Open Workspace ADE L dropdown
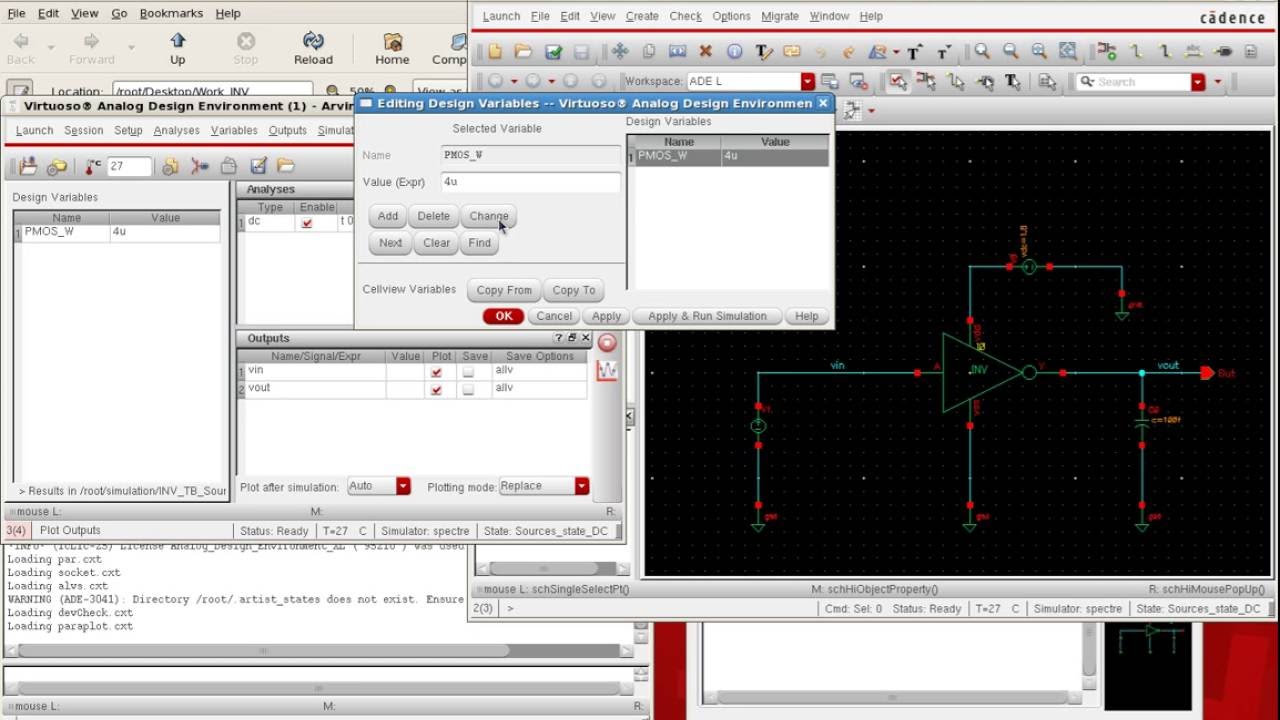The width and height of the screenshot is (1280, 720). pyautogui.click(x=808, y=81)
